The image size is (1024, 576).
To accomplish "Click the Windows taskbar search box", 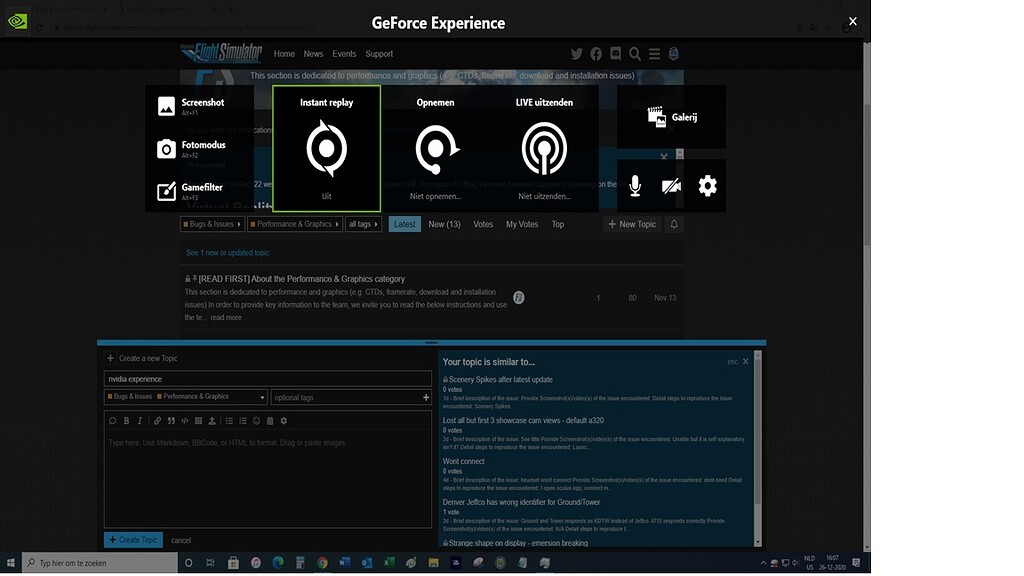I will pos(100,562).
